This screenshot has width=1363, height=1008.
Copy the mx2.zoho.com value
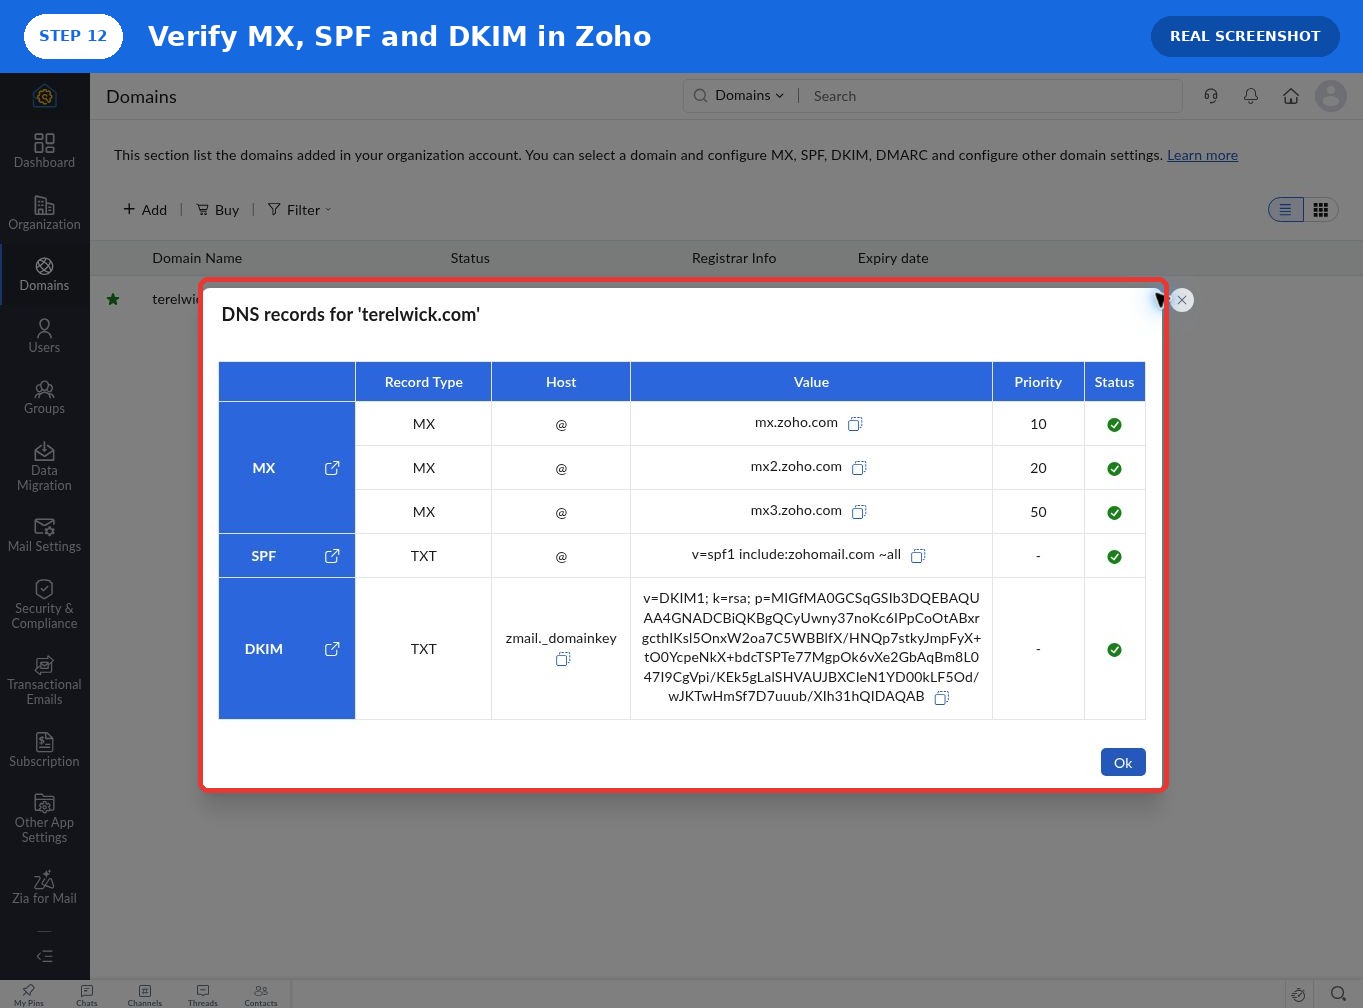coord(859,468)
